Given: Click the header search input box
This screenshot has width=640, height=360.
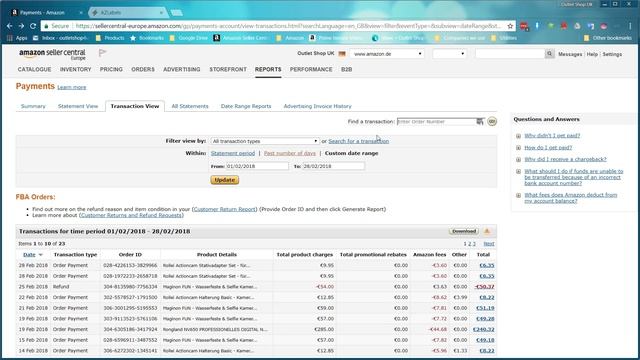Looking at the screenshot, I should 510,54.
